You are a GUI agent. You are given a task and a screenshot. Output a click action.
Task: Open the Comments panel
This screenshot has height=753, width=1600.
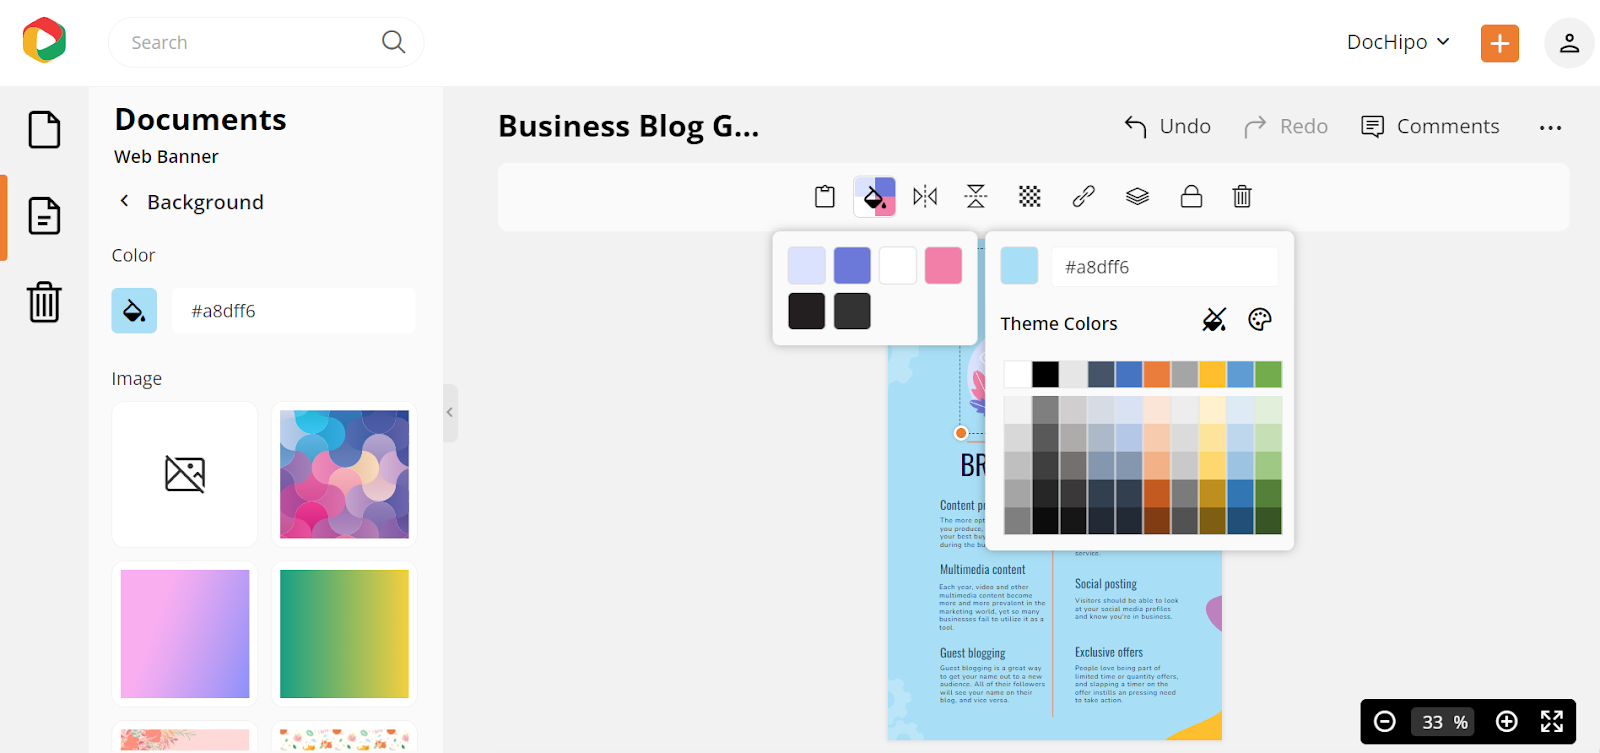coord(1430,127)
